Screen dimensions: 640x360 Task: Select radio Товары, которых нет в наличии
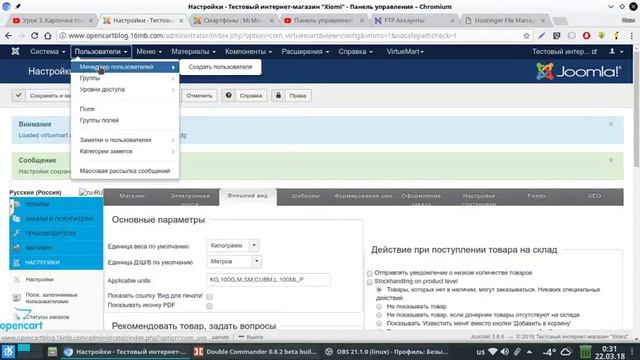(379, 290)
